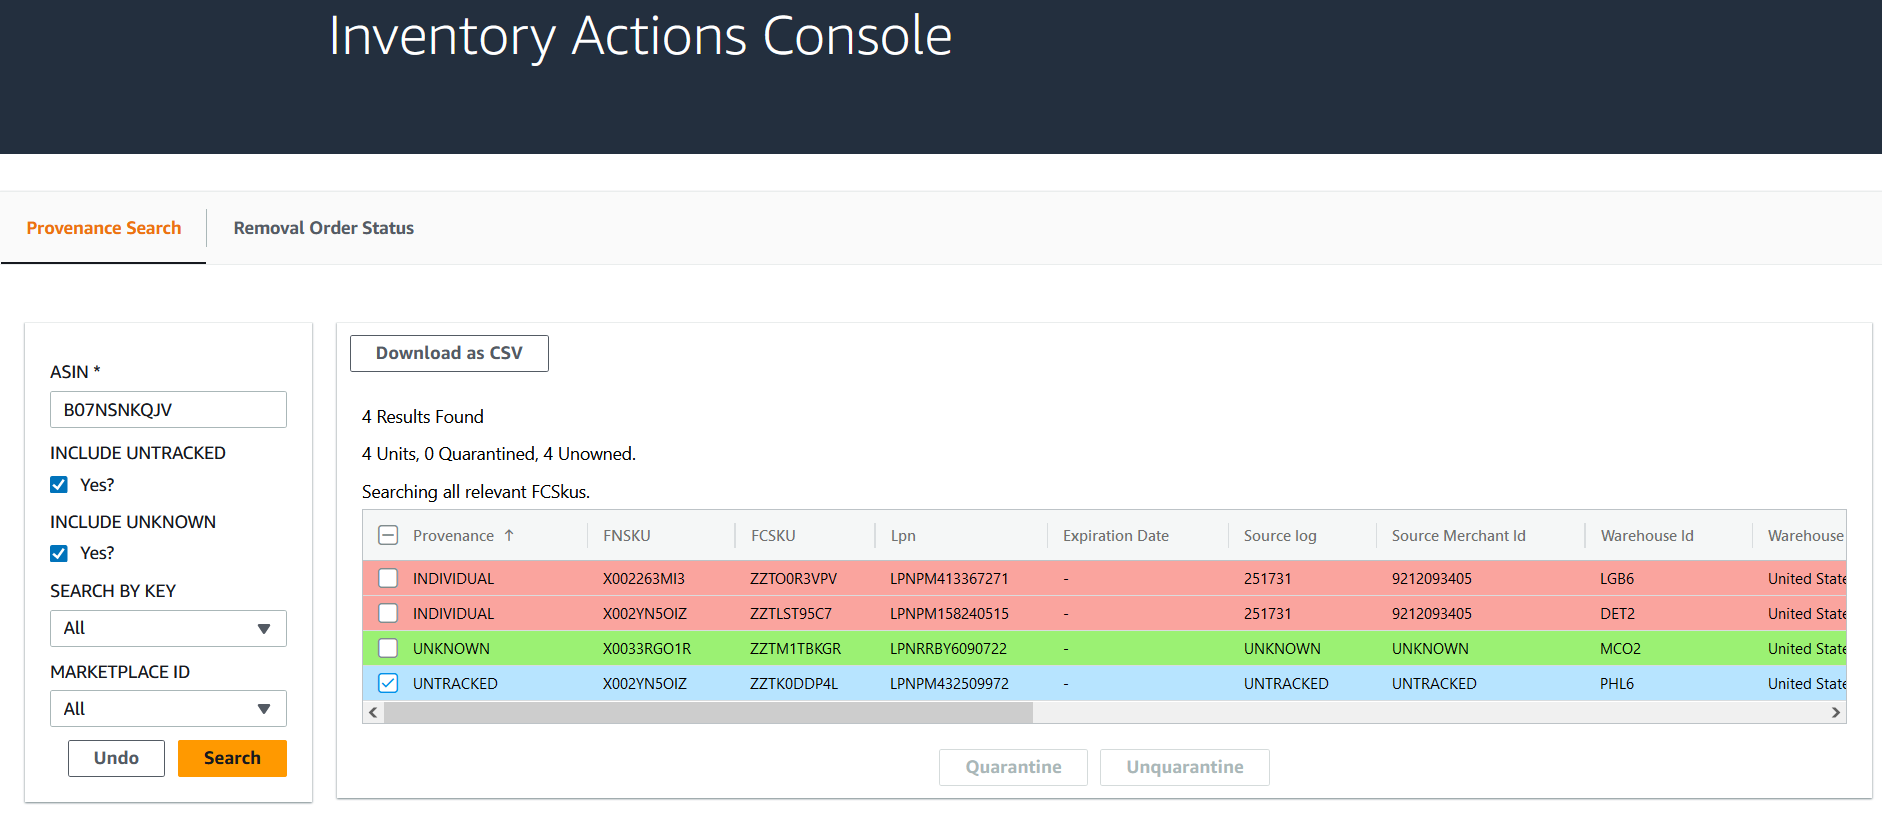The image size is (1882, 826).
Task: Switch to Removal Order Status tab
Action: 323,228
